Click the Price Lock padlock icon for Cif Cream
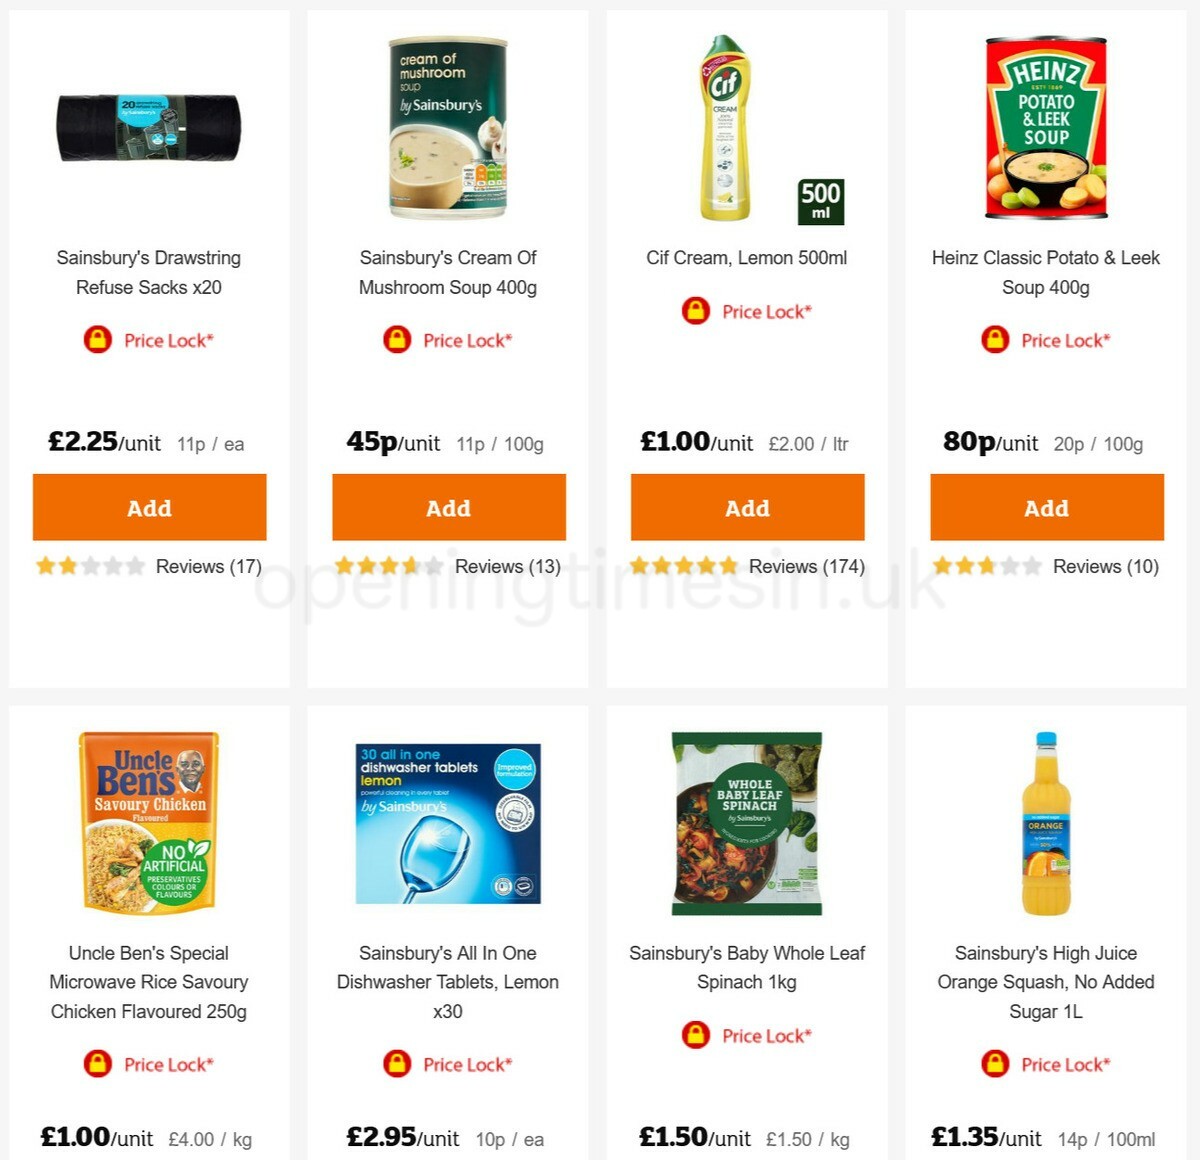This screenshot has width=1200, height=1160. pos(695,311)
